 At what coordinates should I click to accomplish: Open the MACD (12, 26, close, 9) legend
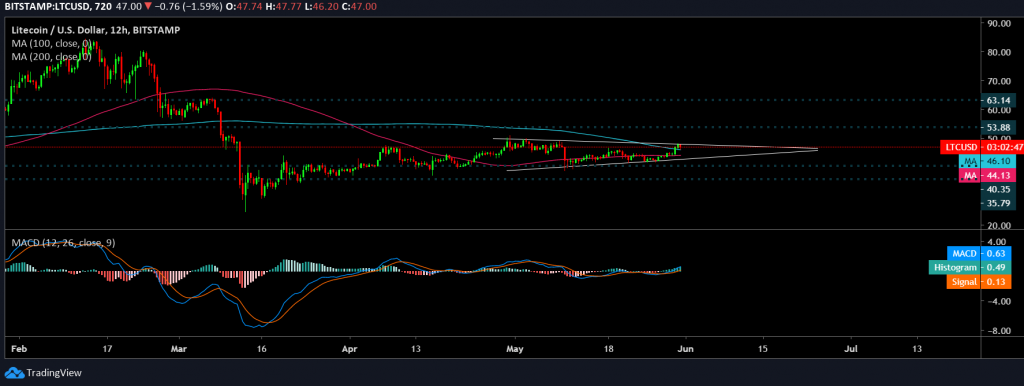pyautogui.click(x=63, y=242)
